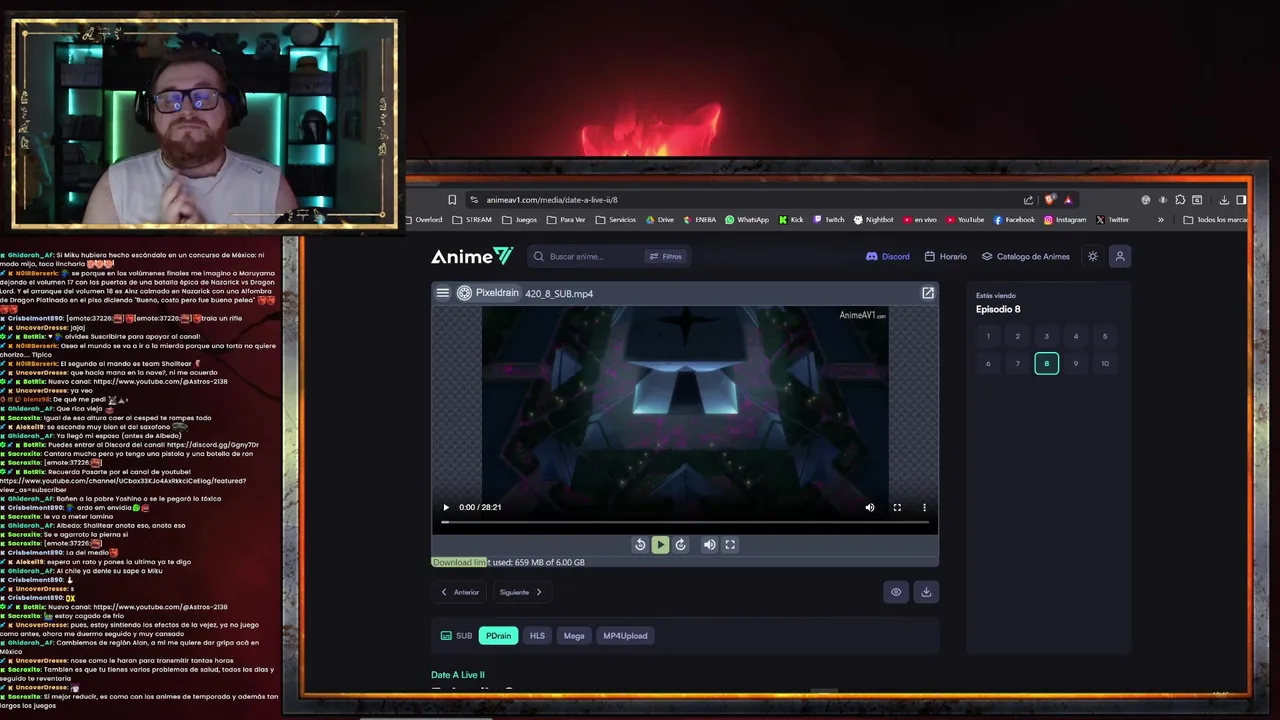
Task: Select episode 6 in the episode grid
Action: [x=988, y=363]
